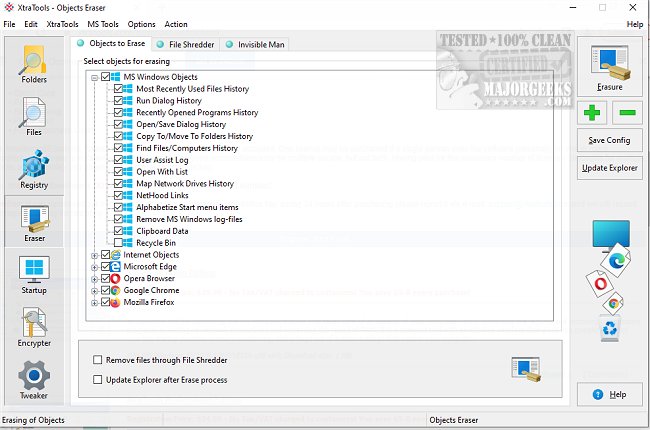This screenshot has width=650, height=430.
Task: Click the Mozilla Firefox tree icon
Action: [x=115, y=302]
